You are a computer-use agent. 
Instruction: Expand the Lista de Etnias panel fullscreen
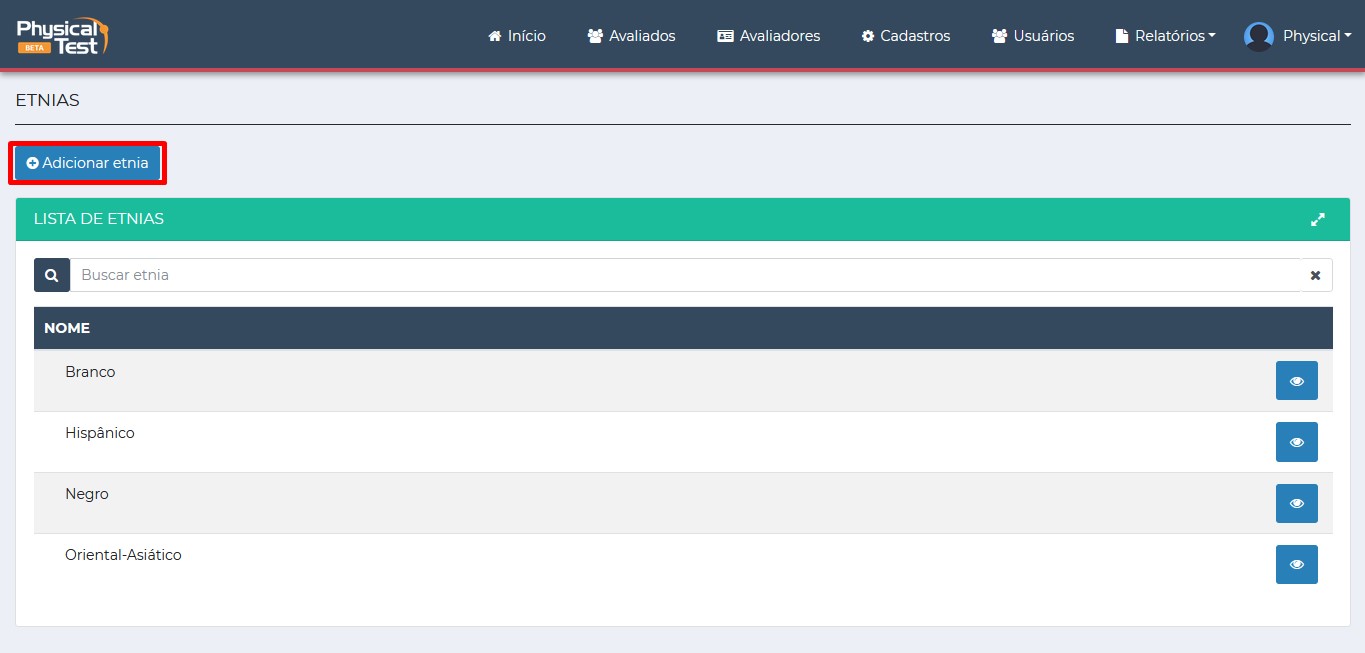click(x=1317, y=220)
